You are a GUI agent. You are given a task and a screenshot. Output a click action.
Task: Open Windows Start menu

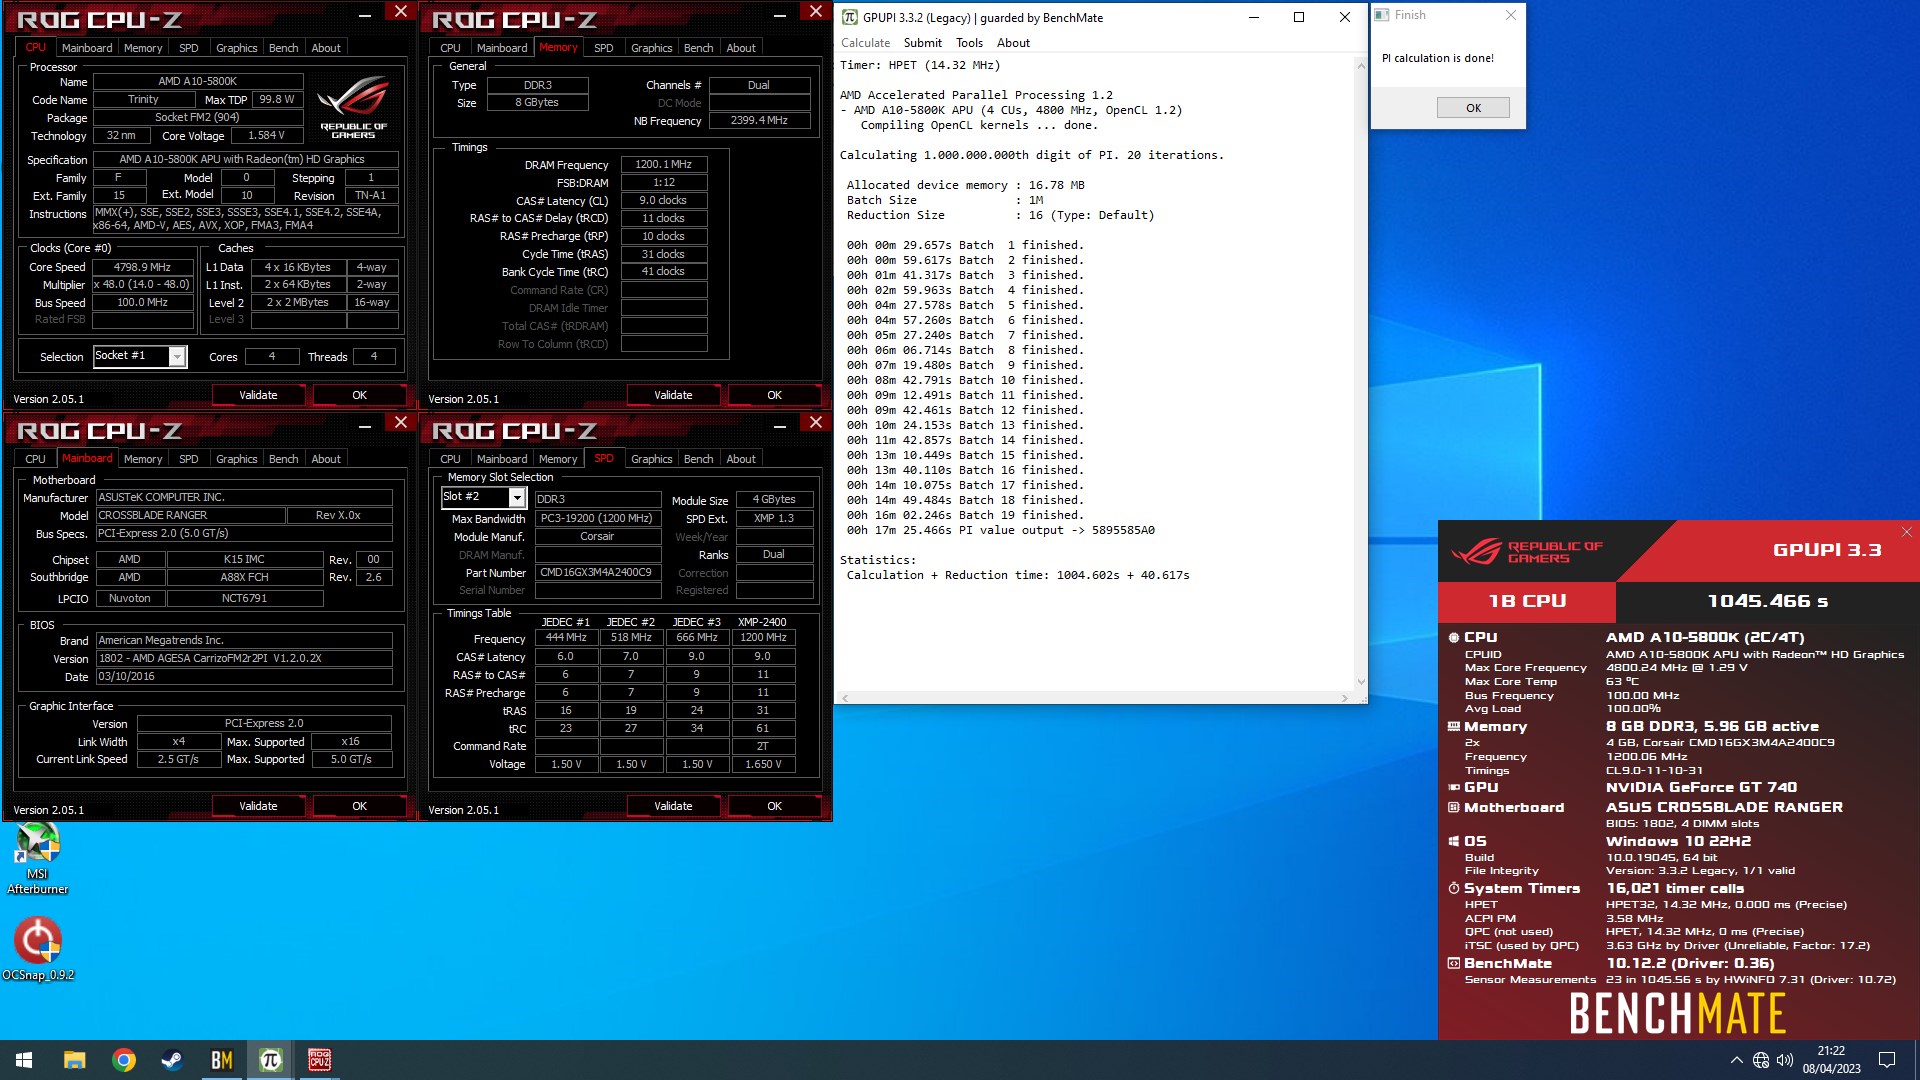pos(24,1060)
